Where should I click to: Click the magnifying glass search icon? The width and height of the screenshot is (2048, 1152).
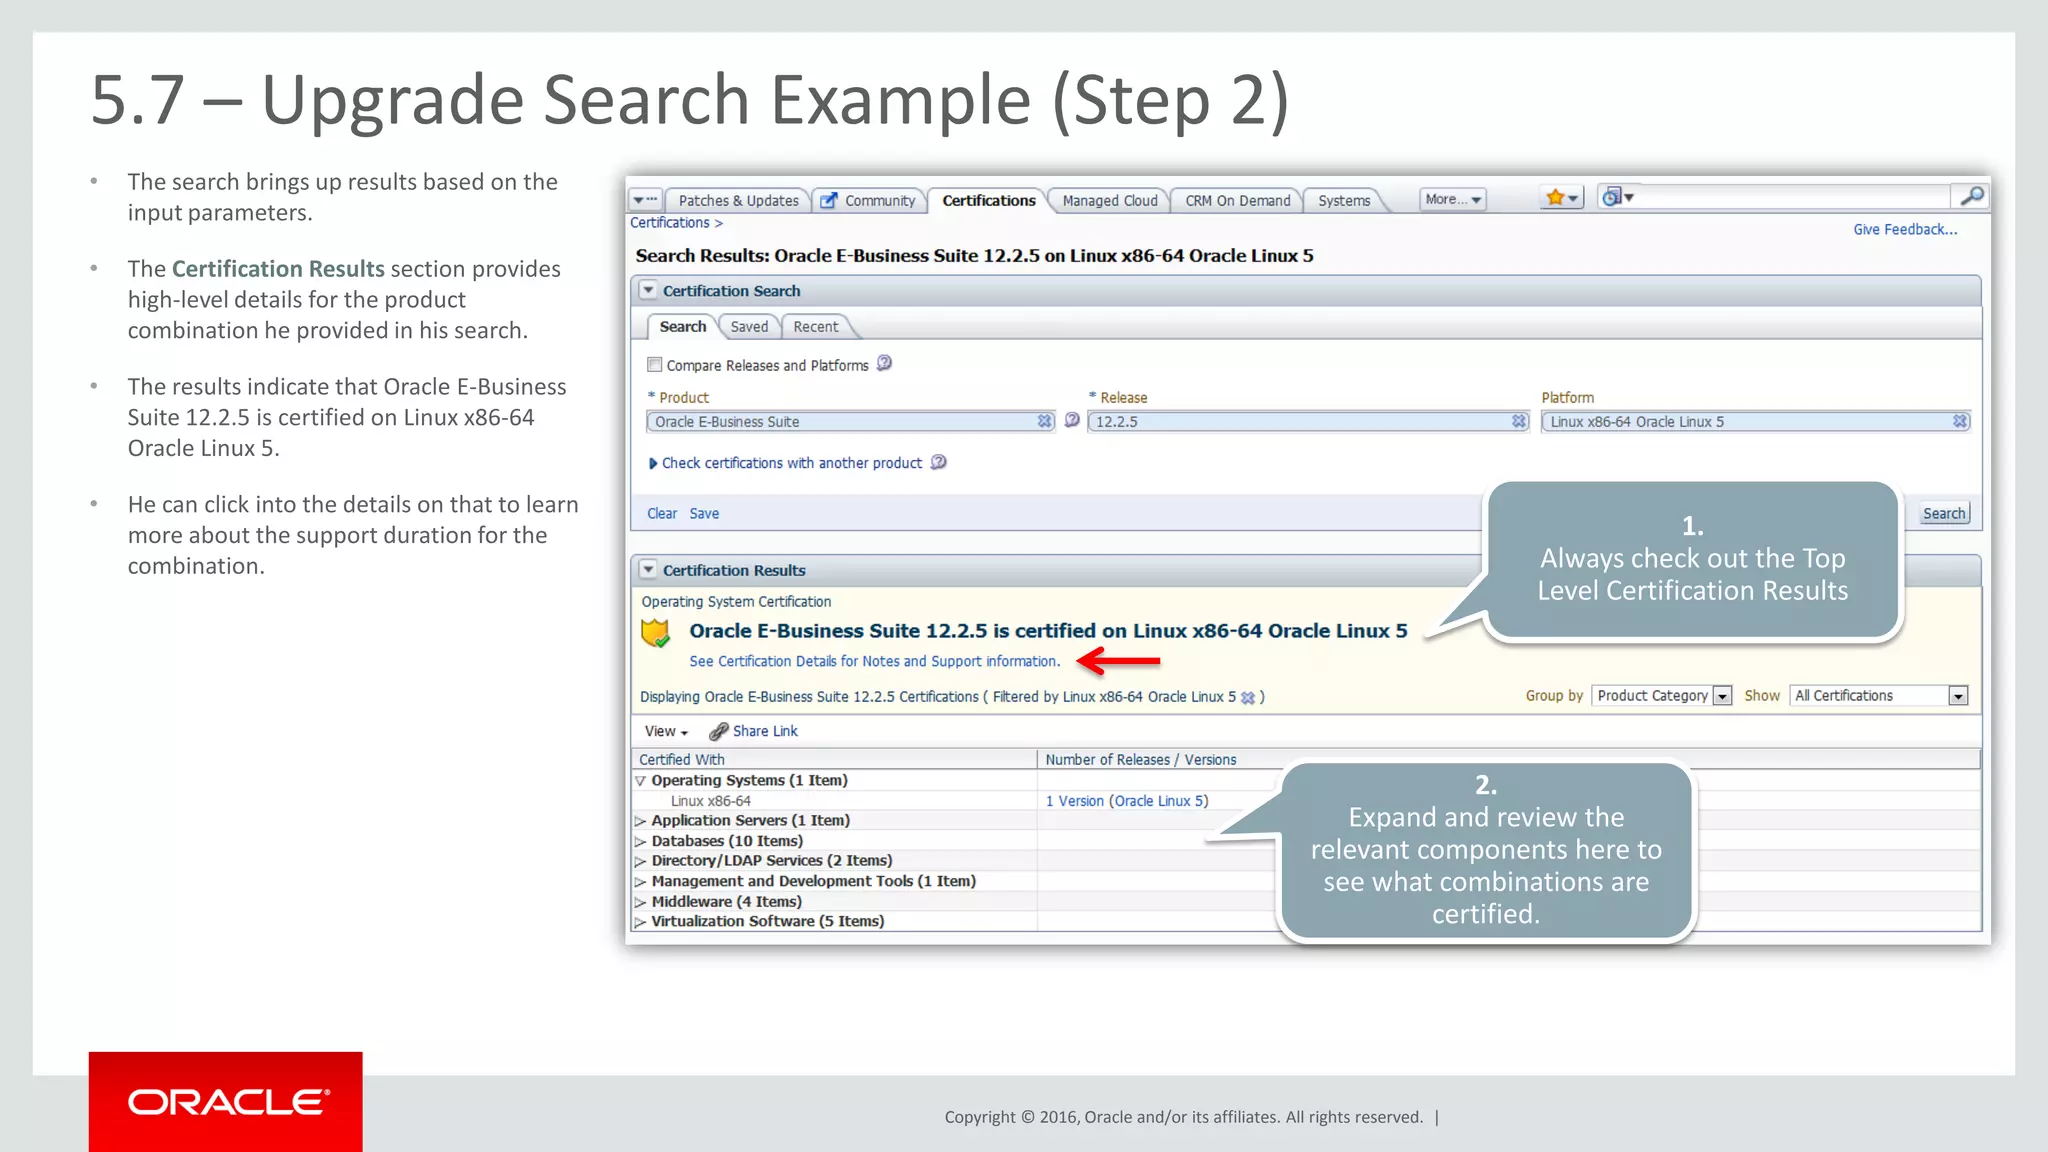1971,196
